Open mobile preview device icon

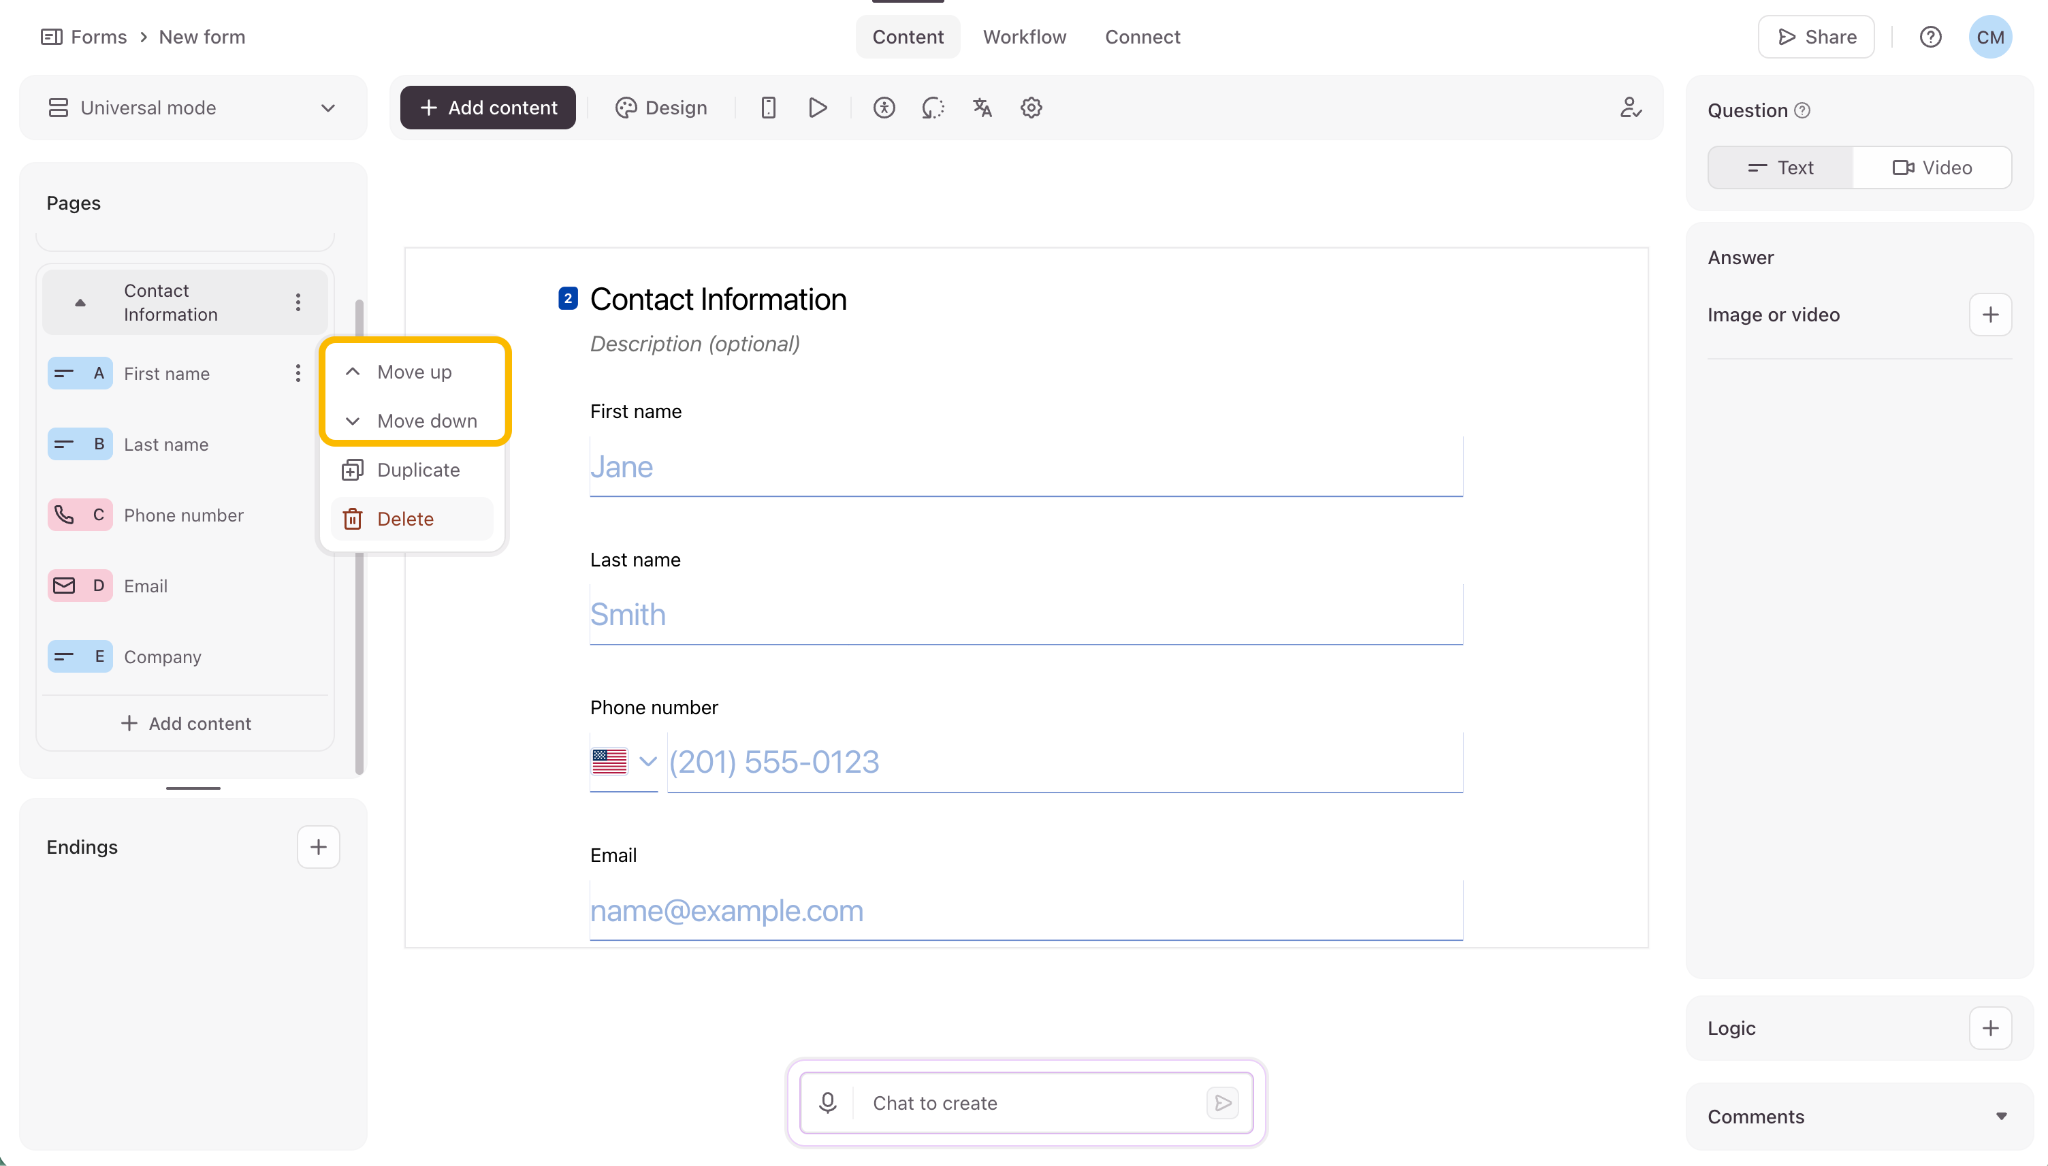tap(768, 108)
